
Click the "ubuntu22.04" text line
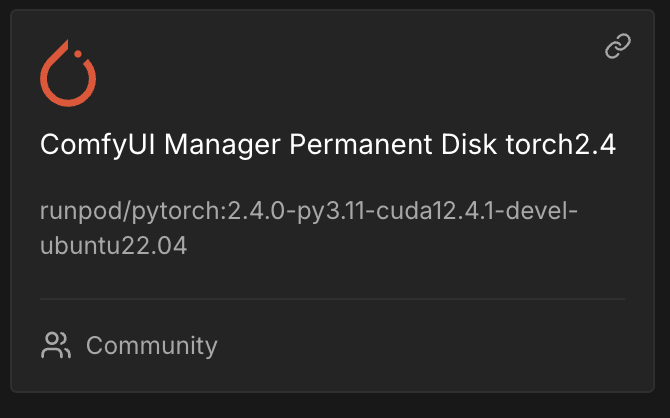[x=113, y=246]
